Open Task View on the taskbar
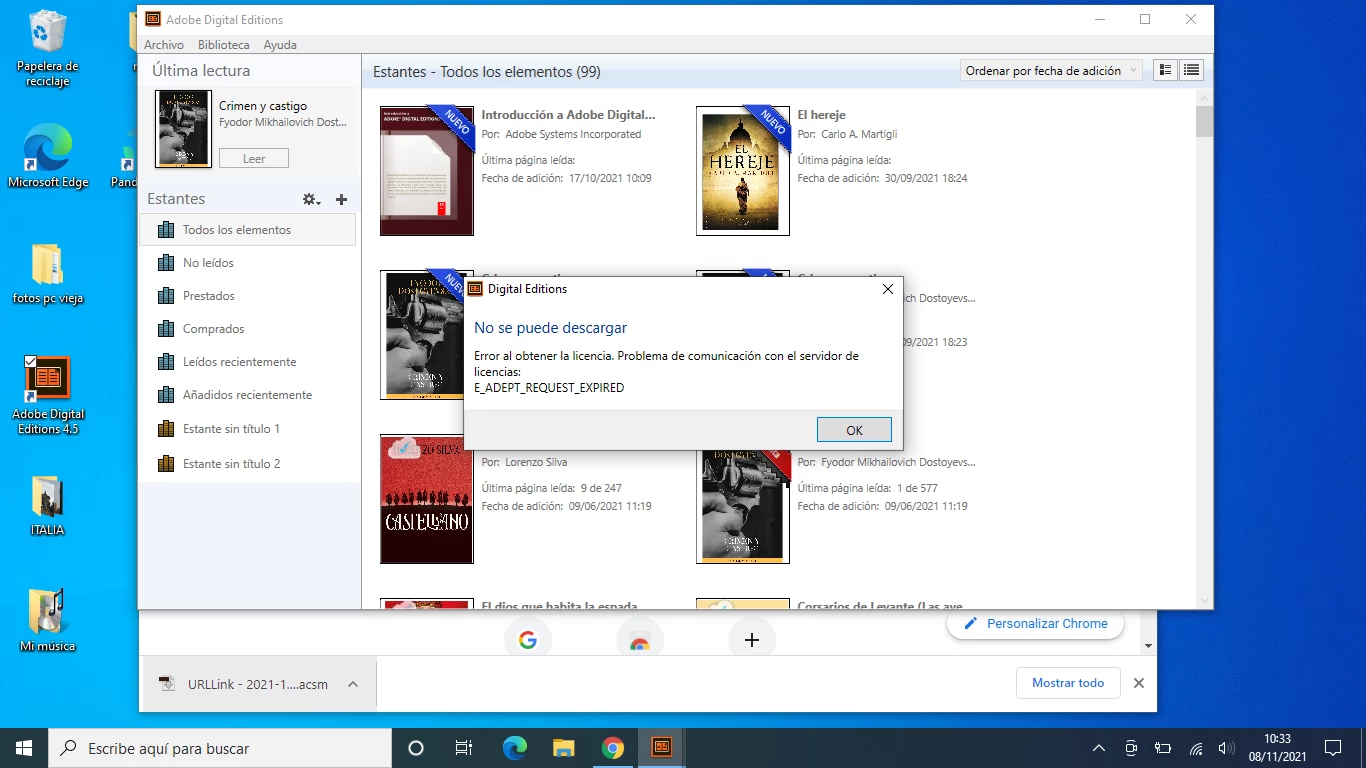The height and width of the screenshot is (768, 1366). [464, 748]
